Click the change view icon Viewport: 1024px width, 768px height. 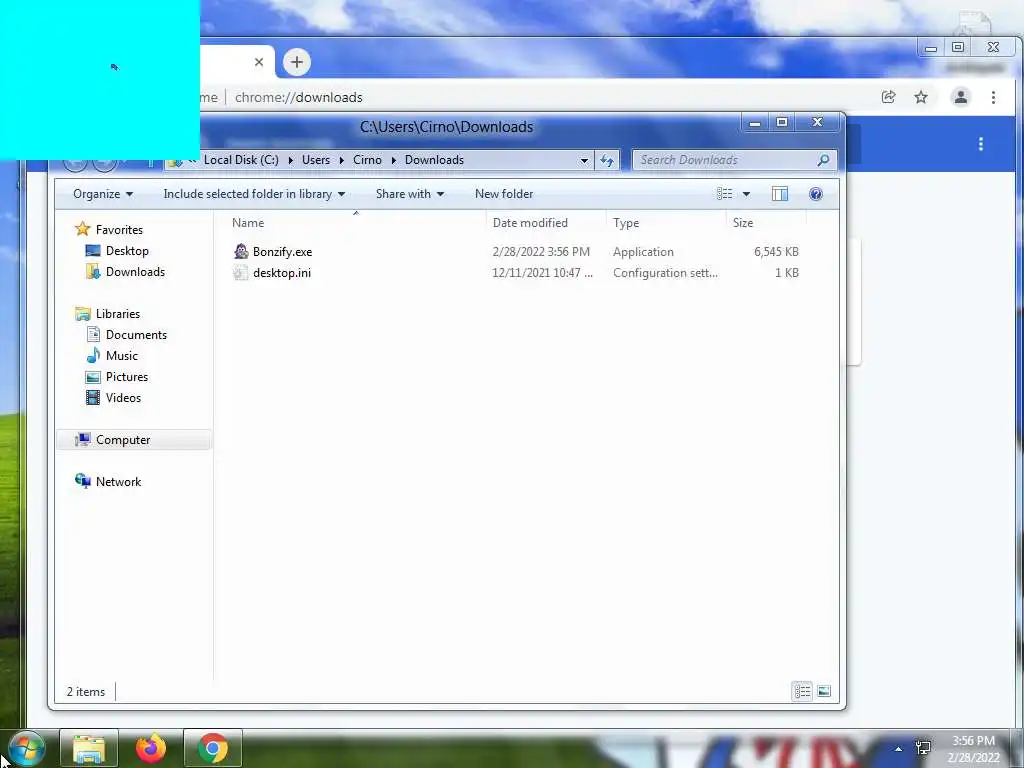click(x=724, y=194)
